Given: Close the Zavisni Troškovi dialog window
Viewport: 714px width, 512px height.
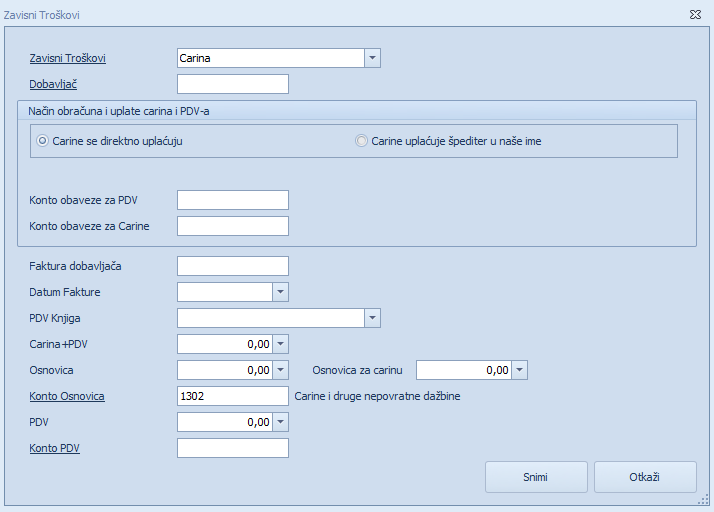Looking at the screenshot, I should coord(695,15).
